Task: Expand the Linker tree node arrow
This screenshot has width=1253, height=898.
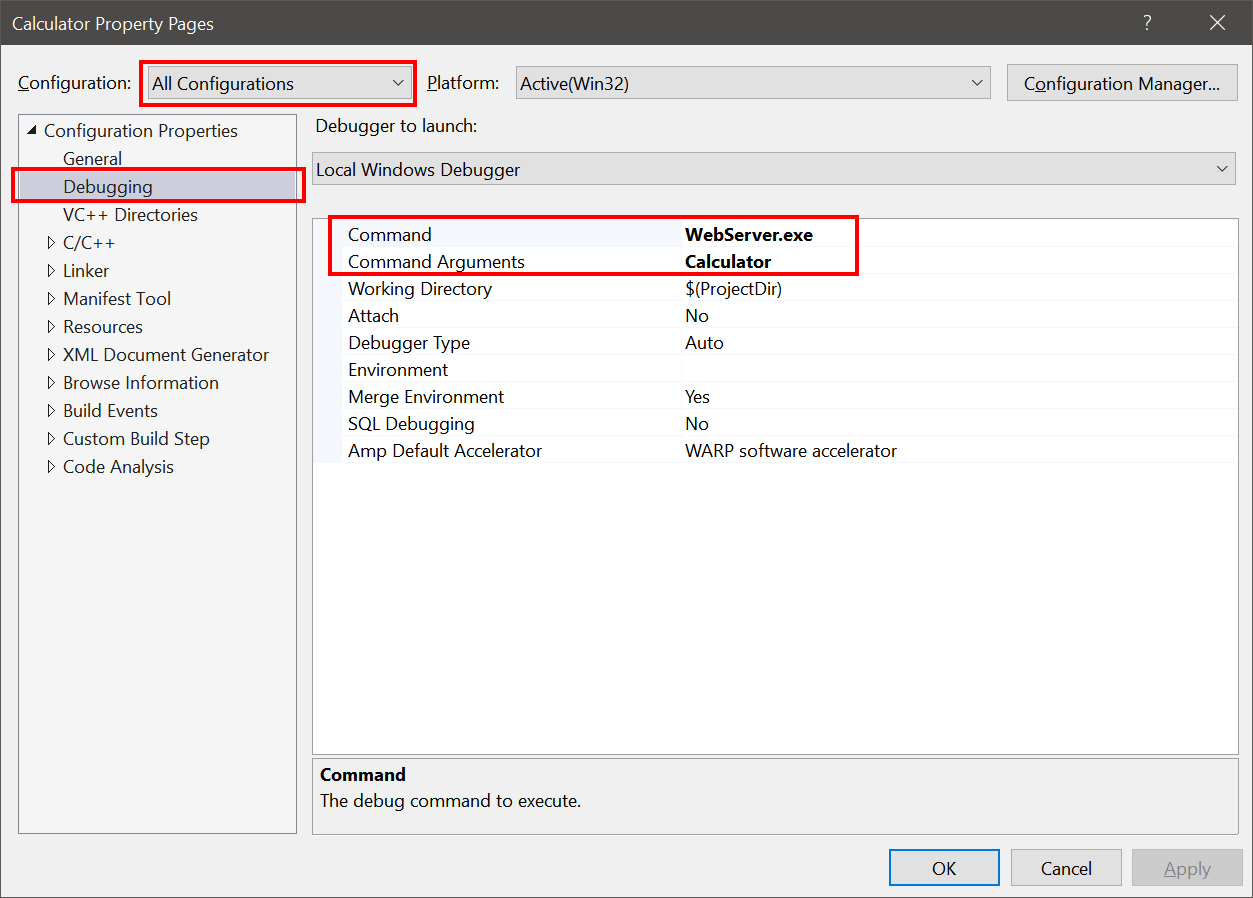Action: 51,271
